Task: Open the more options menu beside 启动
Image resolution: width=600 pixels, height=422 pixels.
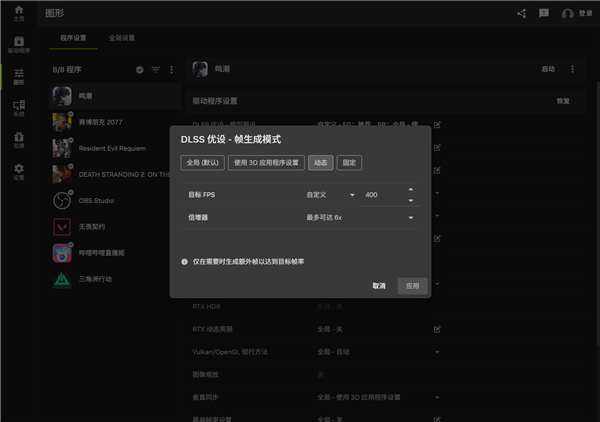Action: [x=573, y=70]
